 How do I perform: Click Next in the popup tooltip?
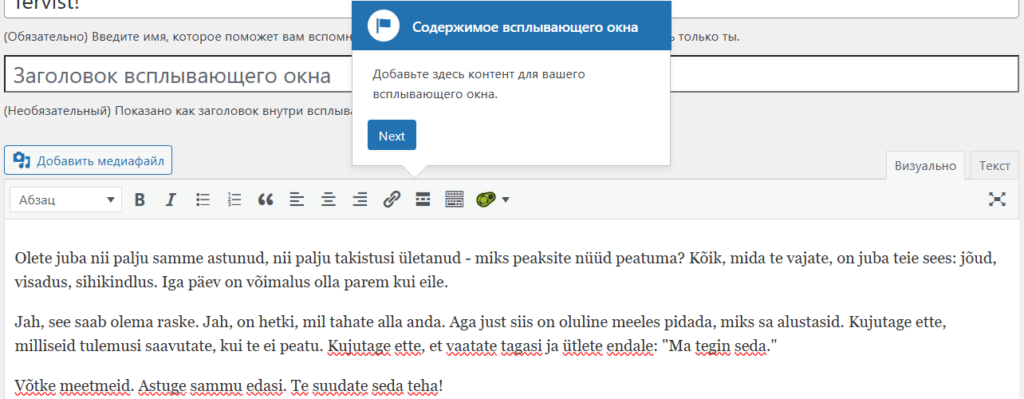pos(392,135)
